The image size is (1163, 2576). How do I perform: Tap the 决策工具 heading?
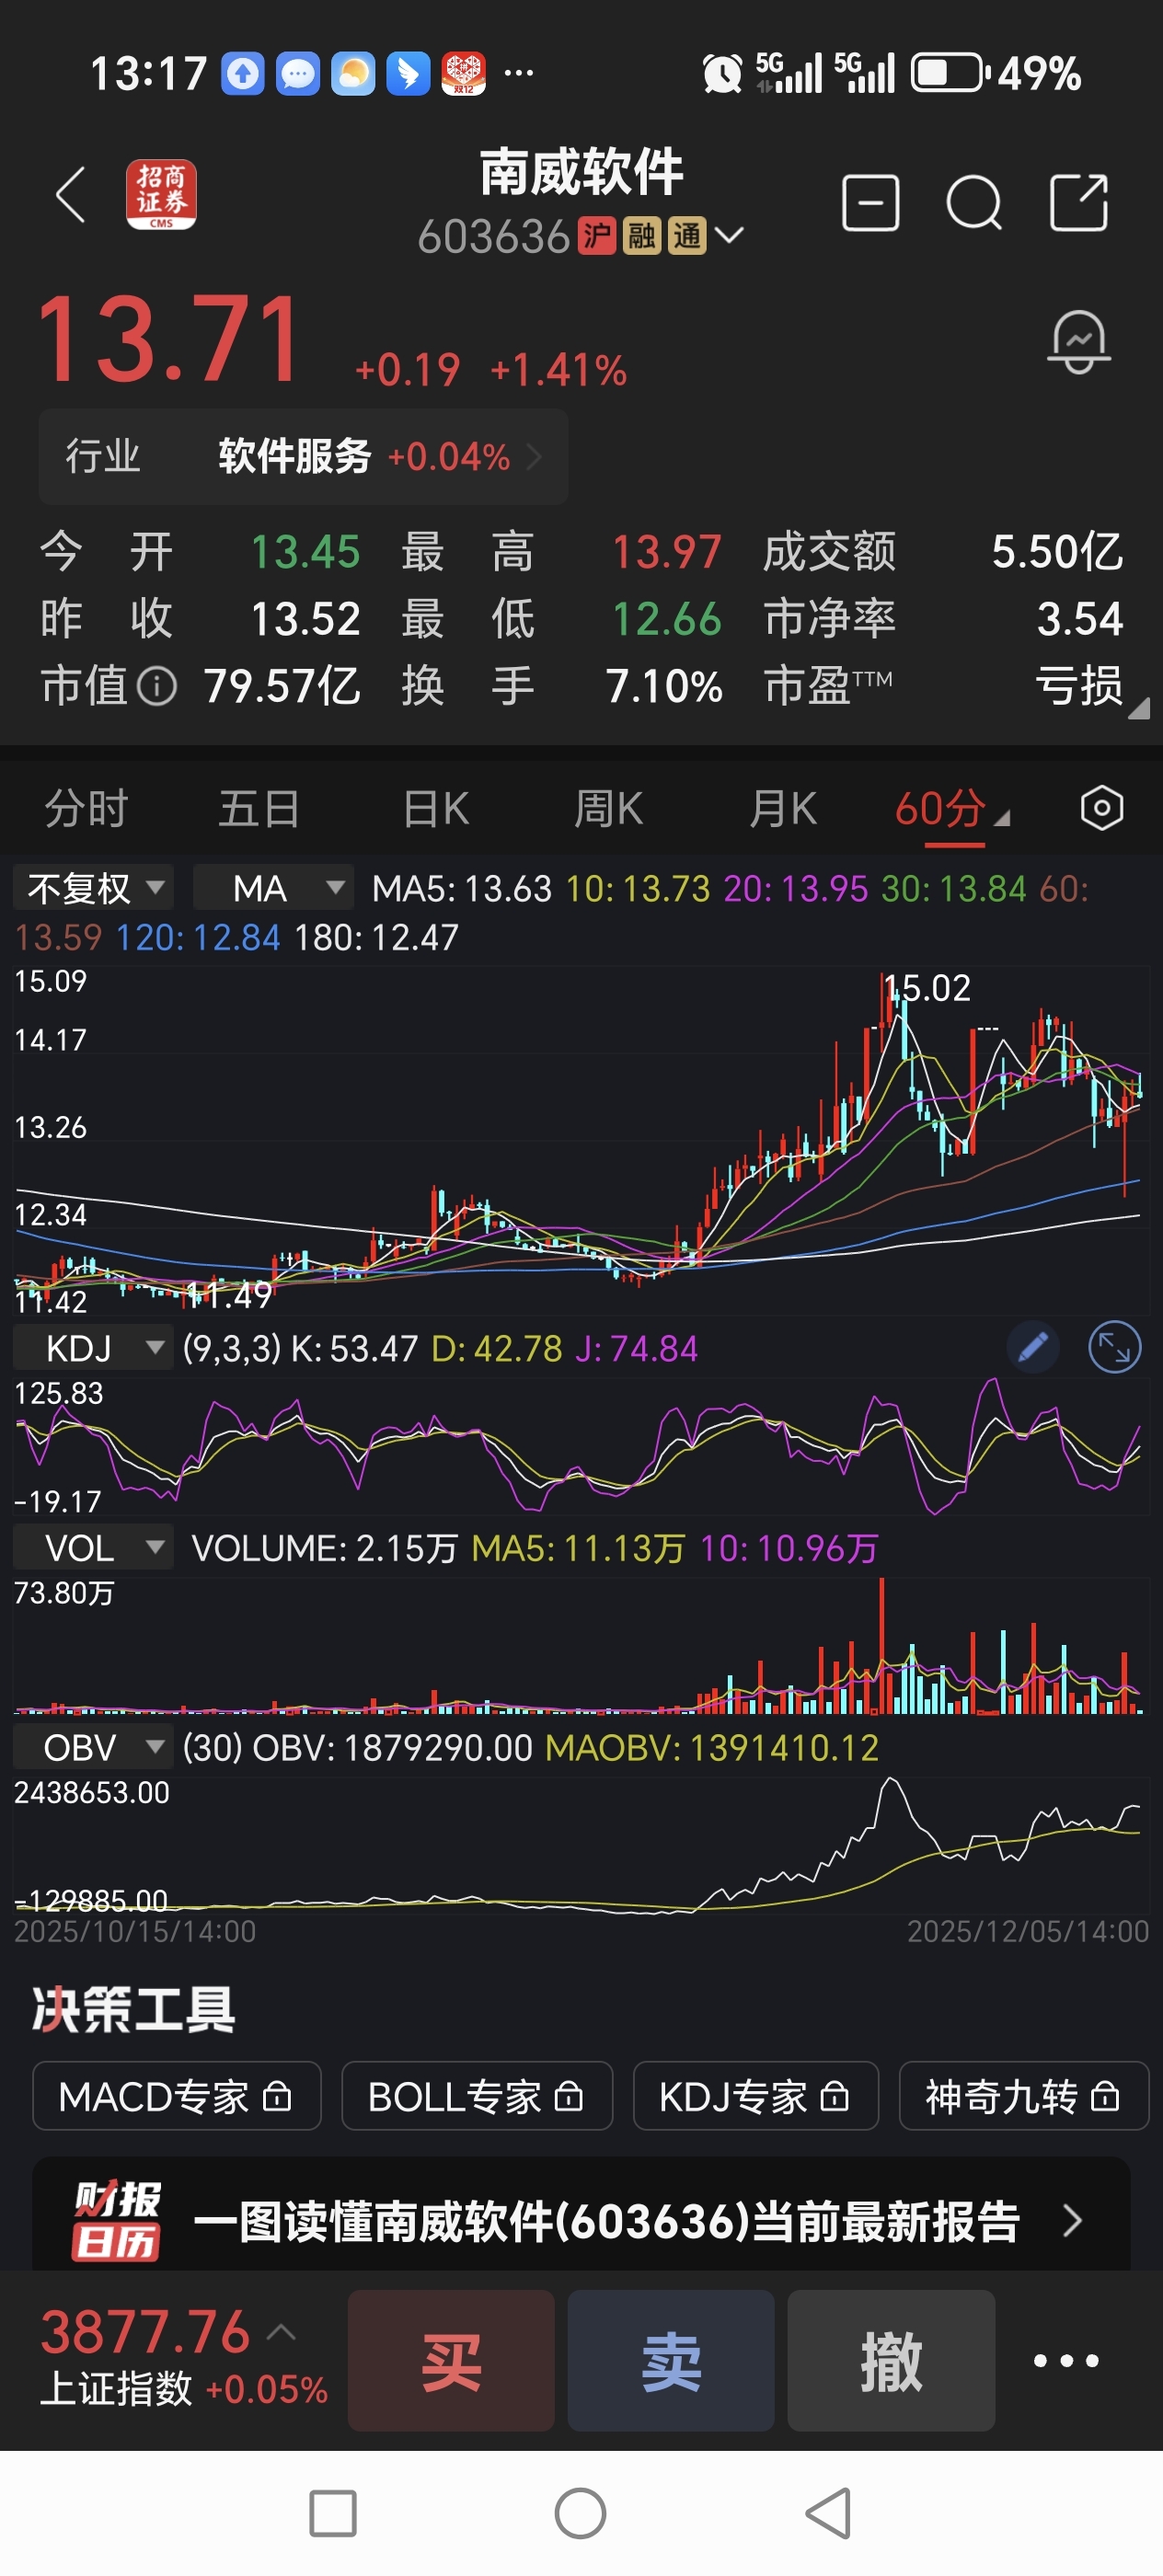click(x=134, y=2009)
